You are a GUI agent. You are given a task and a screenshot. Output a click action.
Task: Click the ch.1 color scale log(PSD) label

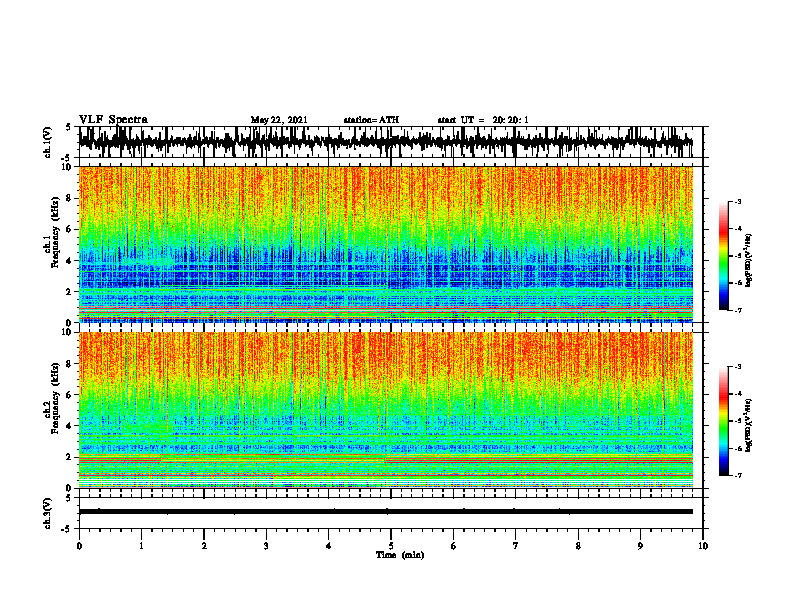click(749, 260)
